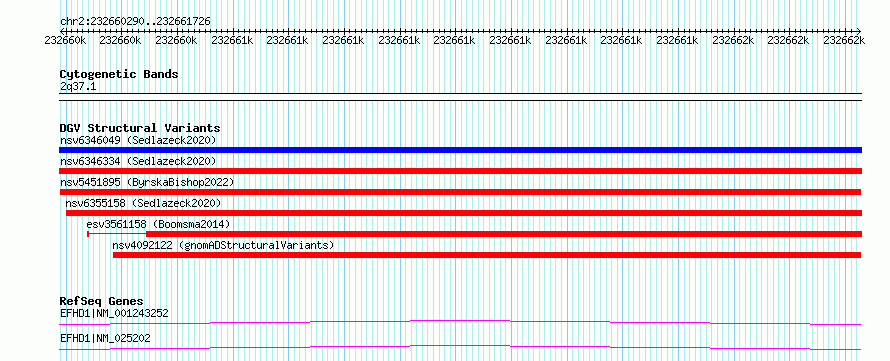Click the EFHD1|NM_001243252 gene label
Image resolution: width=890 pixels, height=361 pixels.
tap(114, 313)
